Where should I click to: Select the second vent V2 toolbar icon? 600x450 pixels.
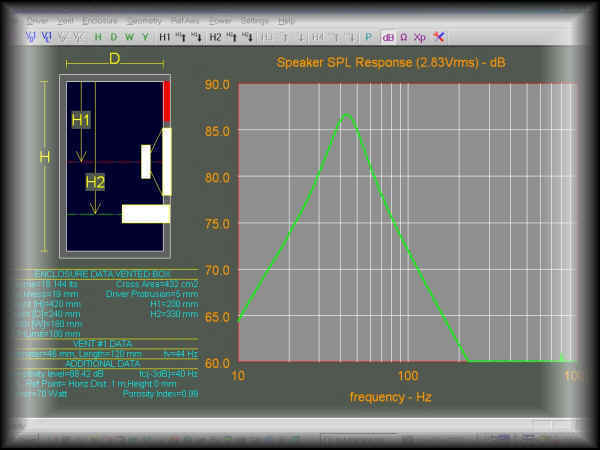[47, 37]
